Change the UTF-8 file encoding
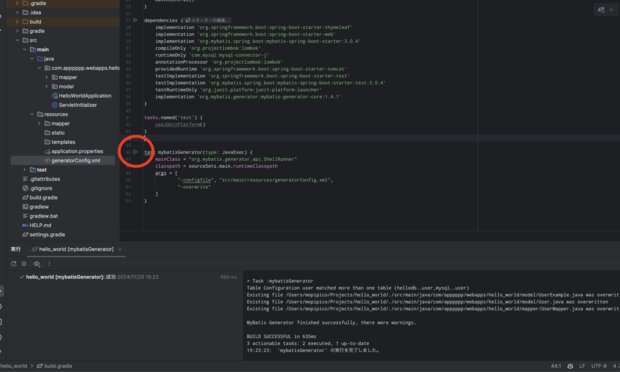620x372 pixels. point(599,366)
